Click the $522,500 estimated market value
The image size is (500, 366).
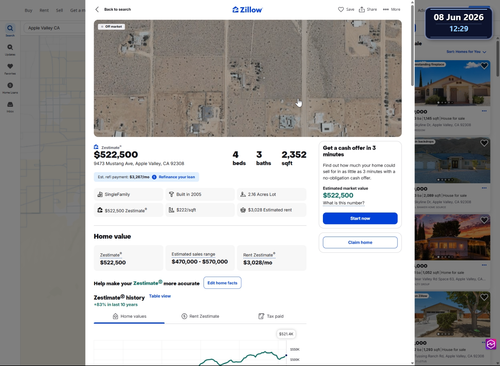pos(338,195)
